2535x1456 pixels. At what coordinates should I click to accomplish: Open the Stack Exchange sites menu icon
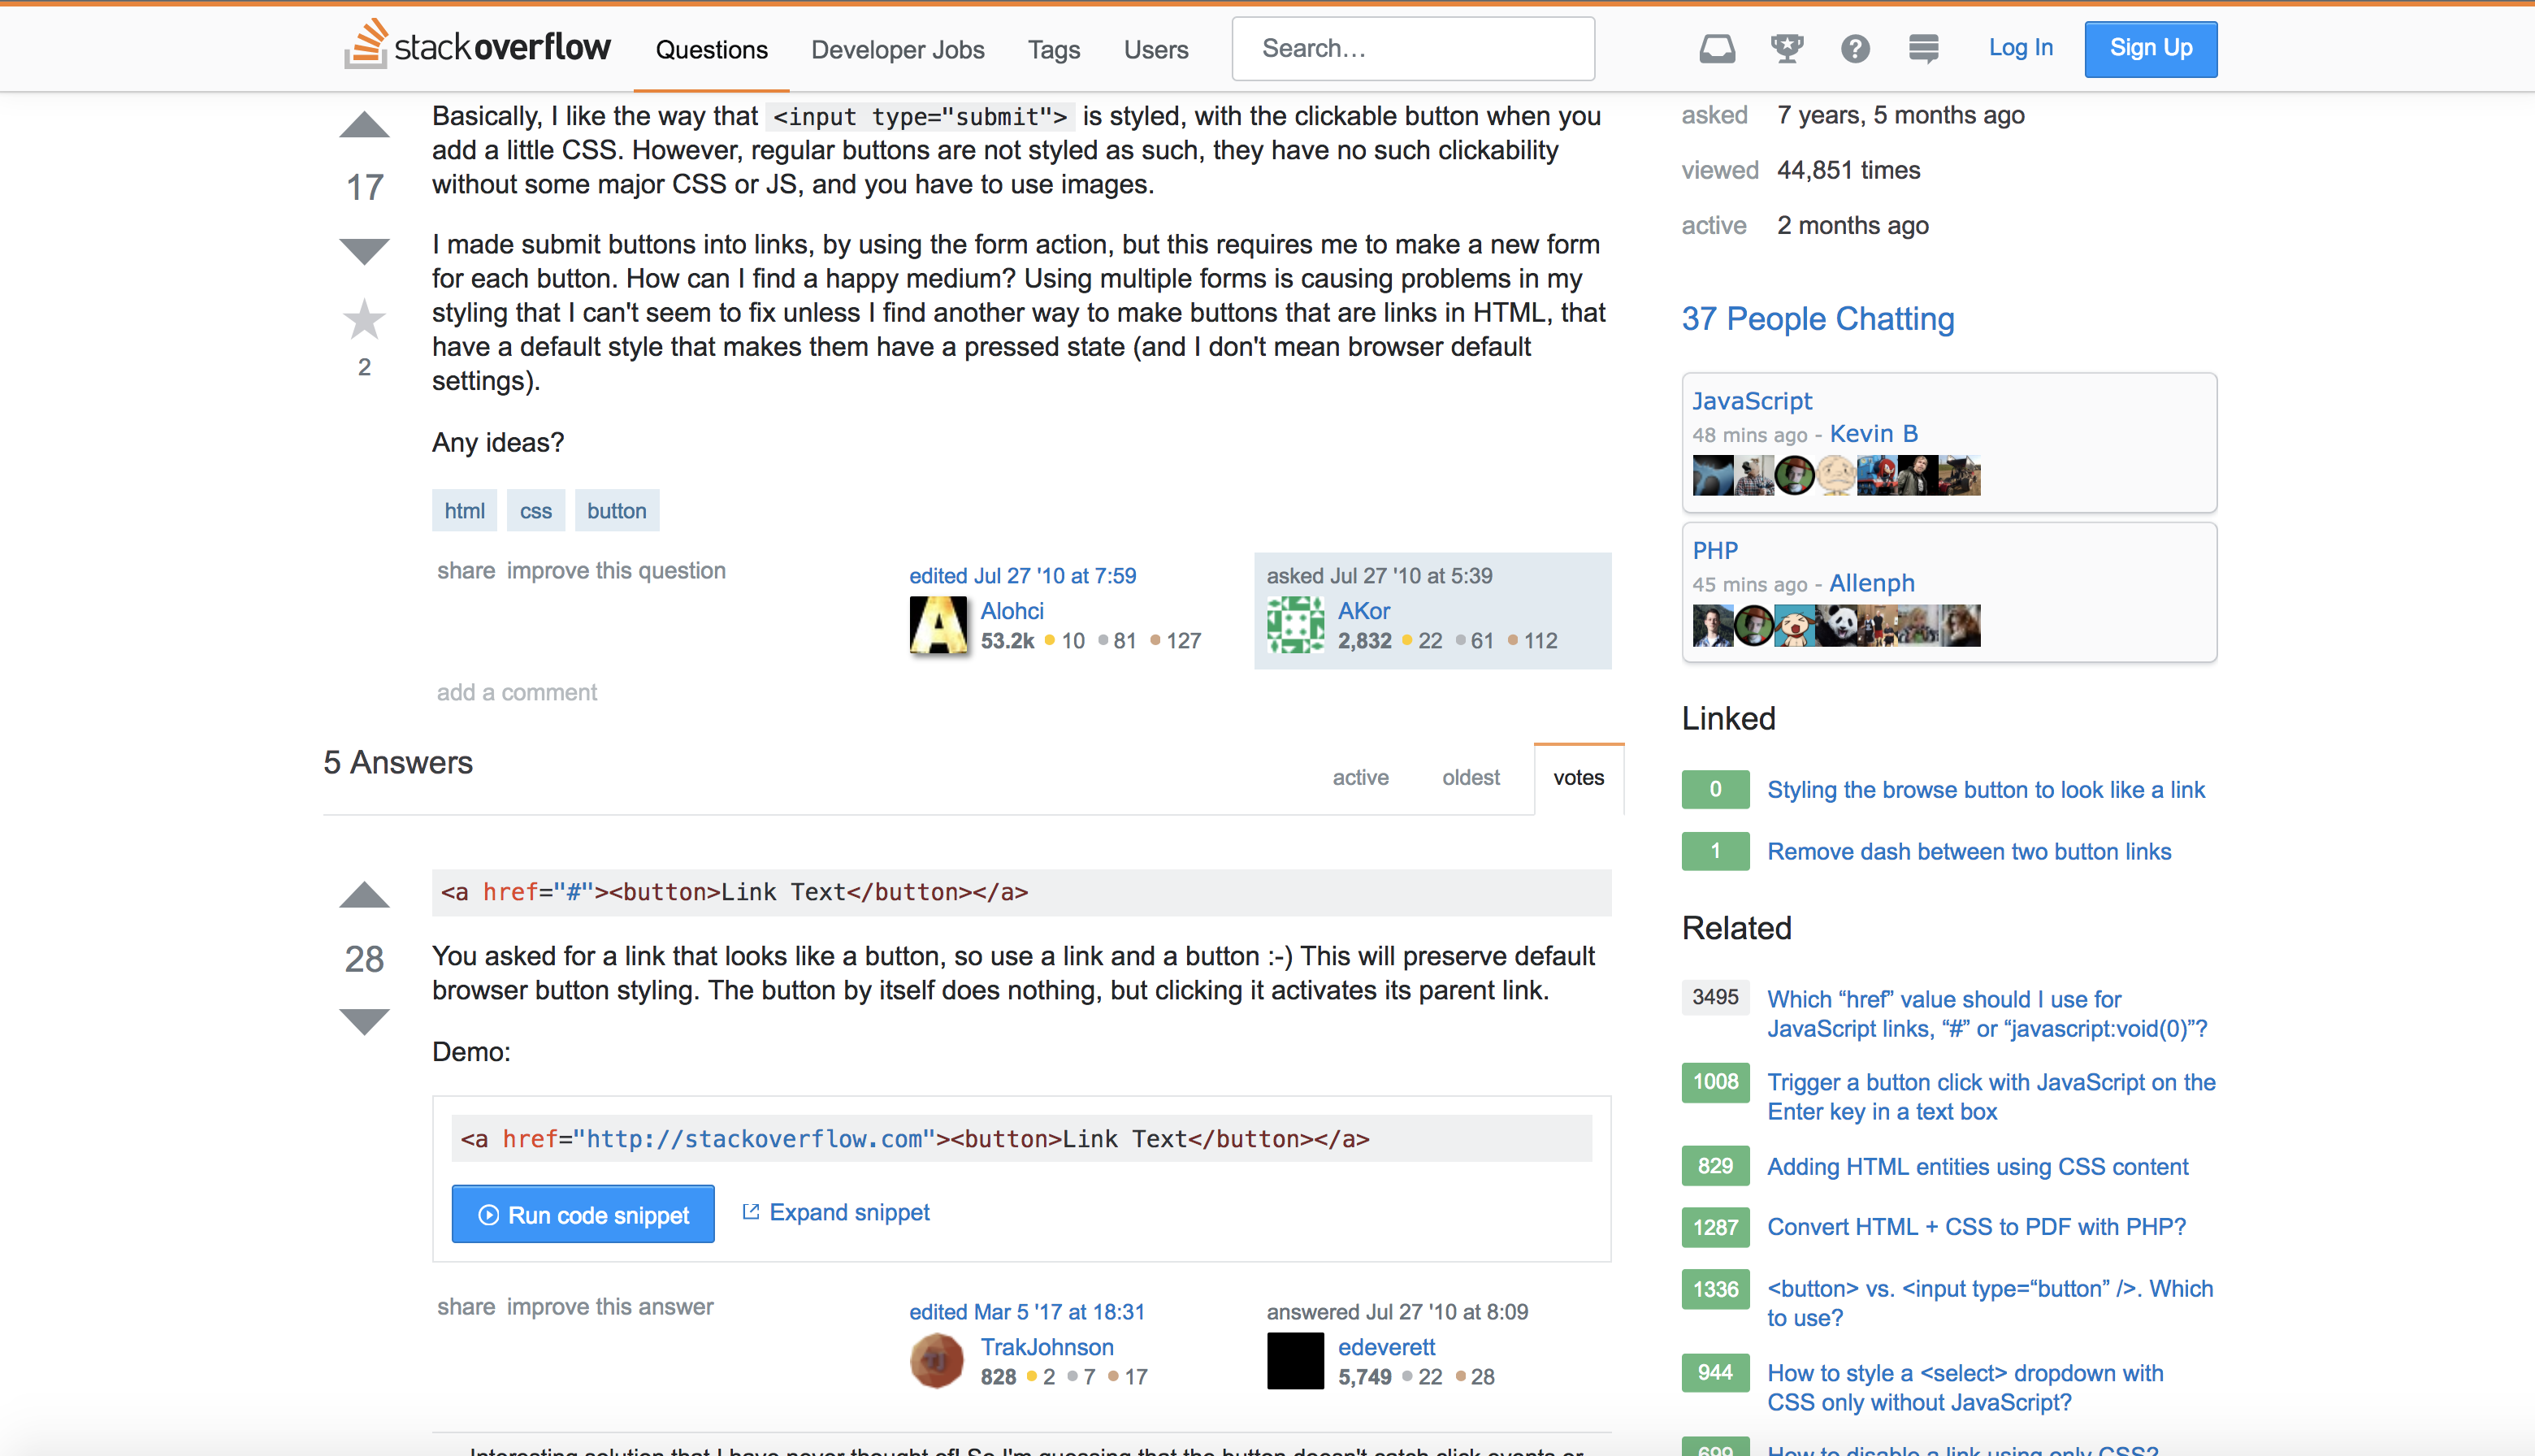point(1923,48)
